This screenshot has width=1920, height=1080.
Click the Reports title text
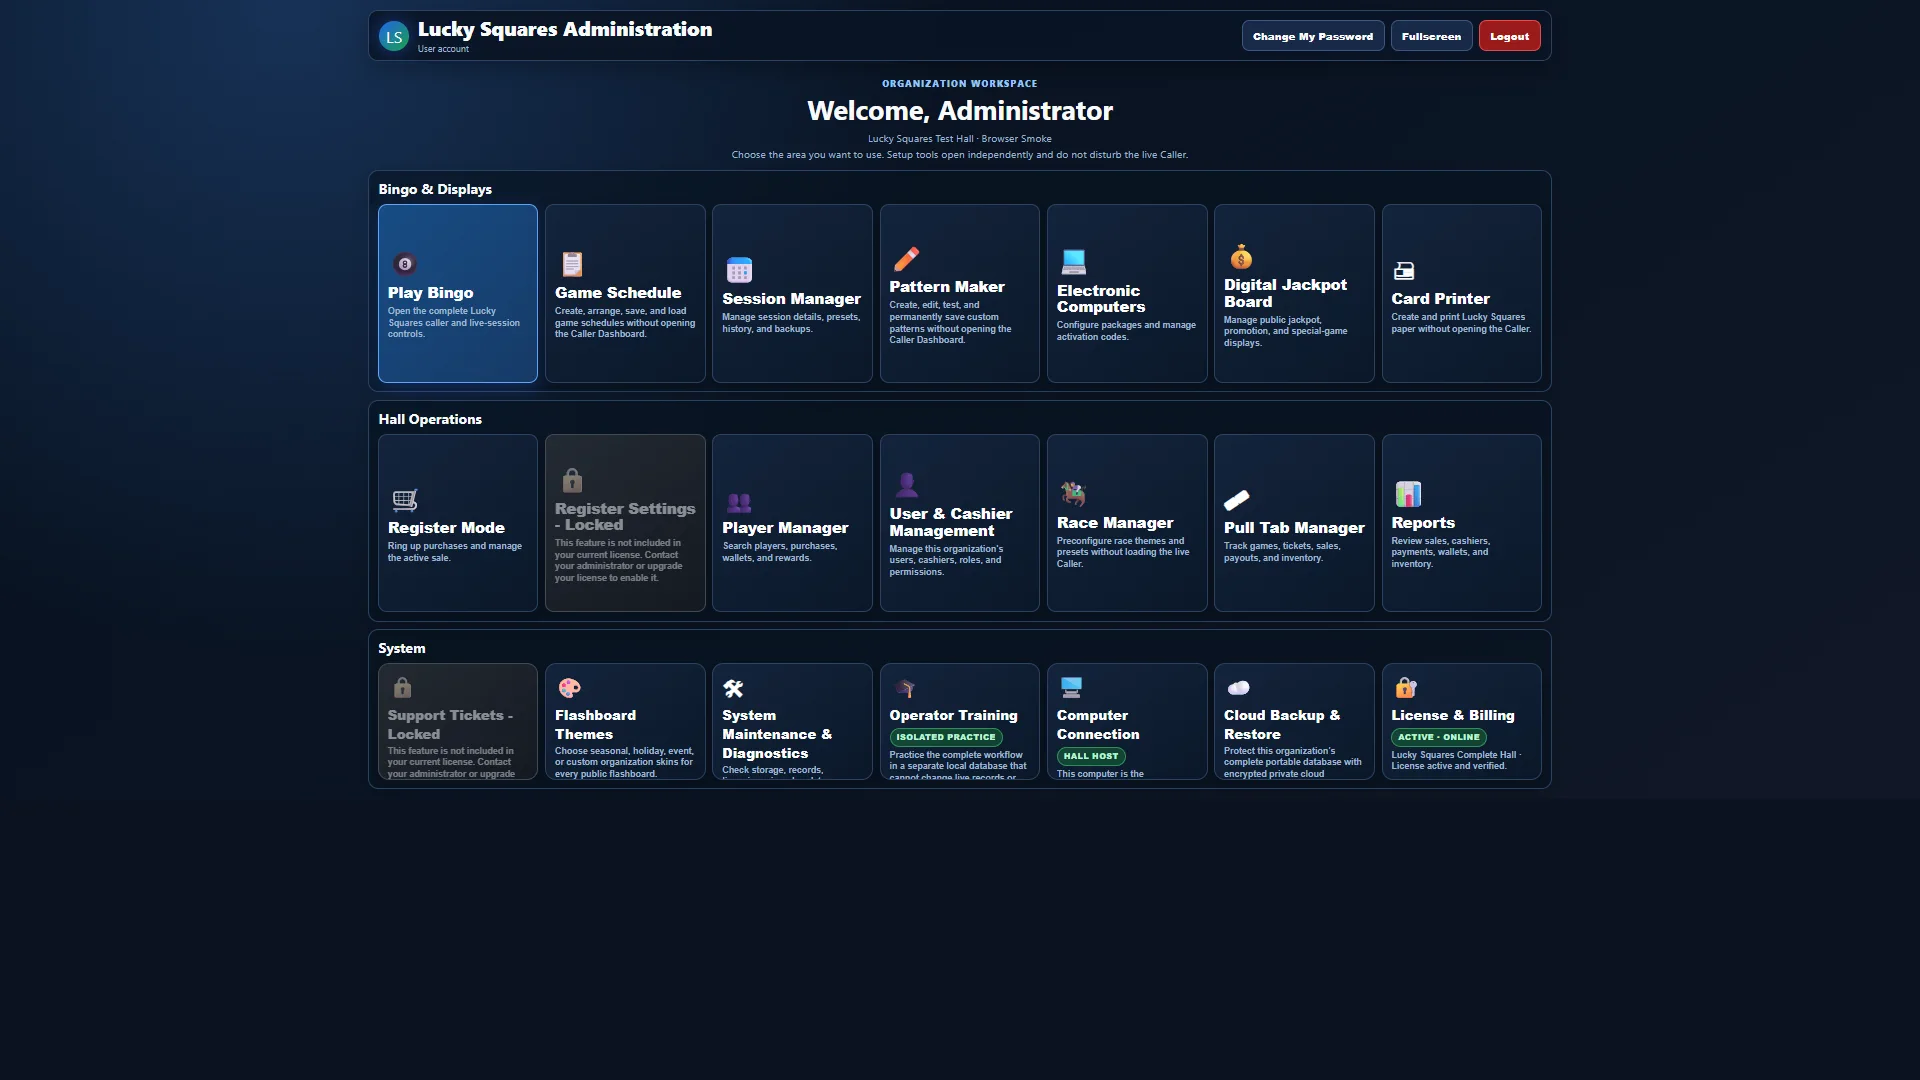coord(1423,523)
